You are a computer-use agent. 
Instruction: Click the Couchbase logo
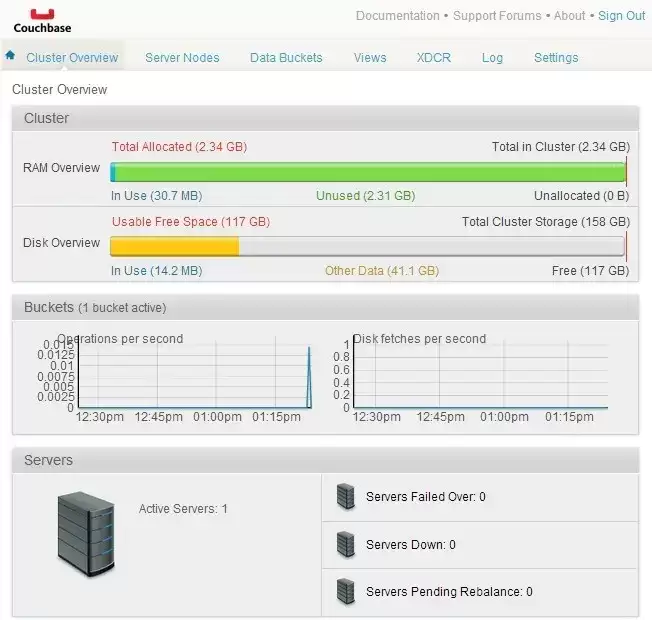click(42, 21)
